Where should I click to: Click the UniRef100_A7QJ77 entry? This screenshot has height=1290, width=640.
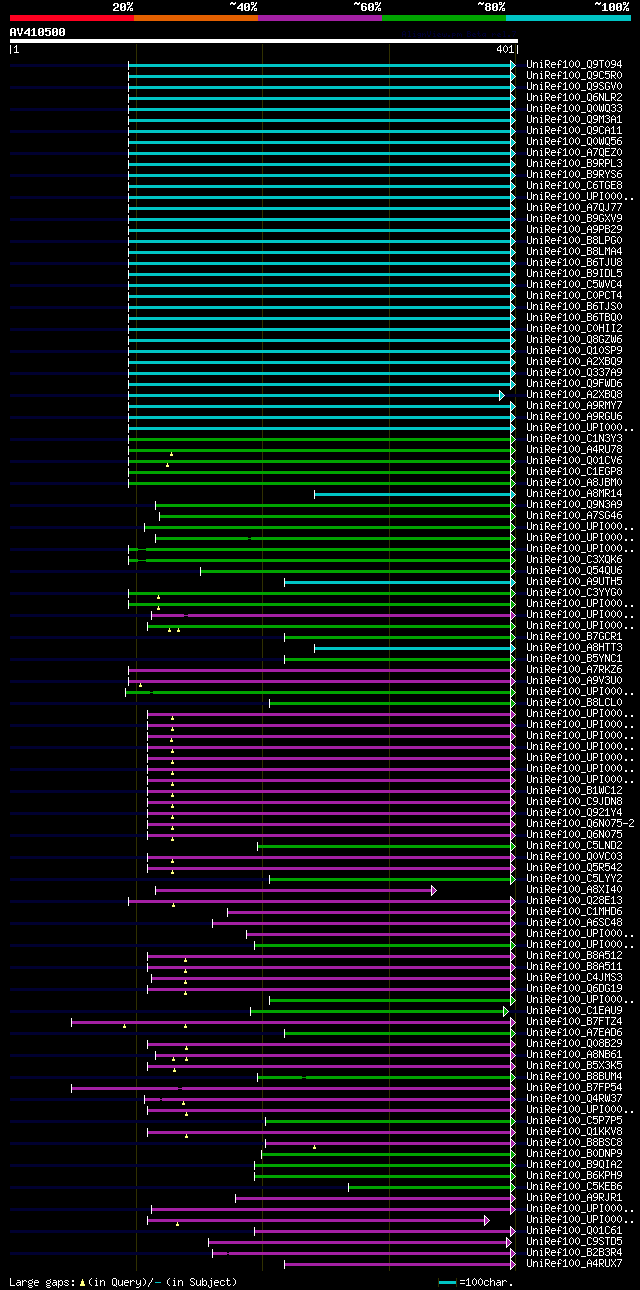click(574, 208)
